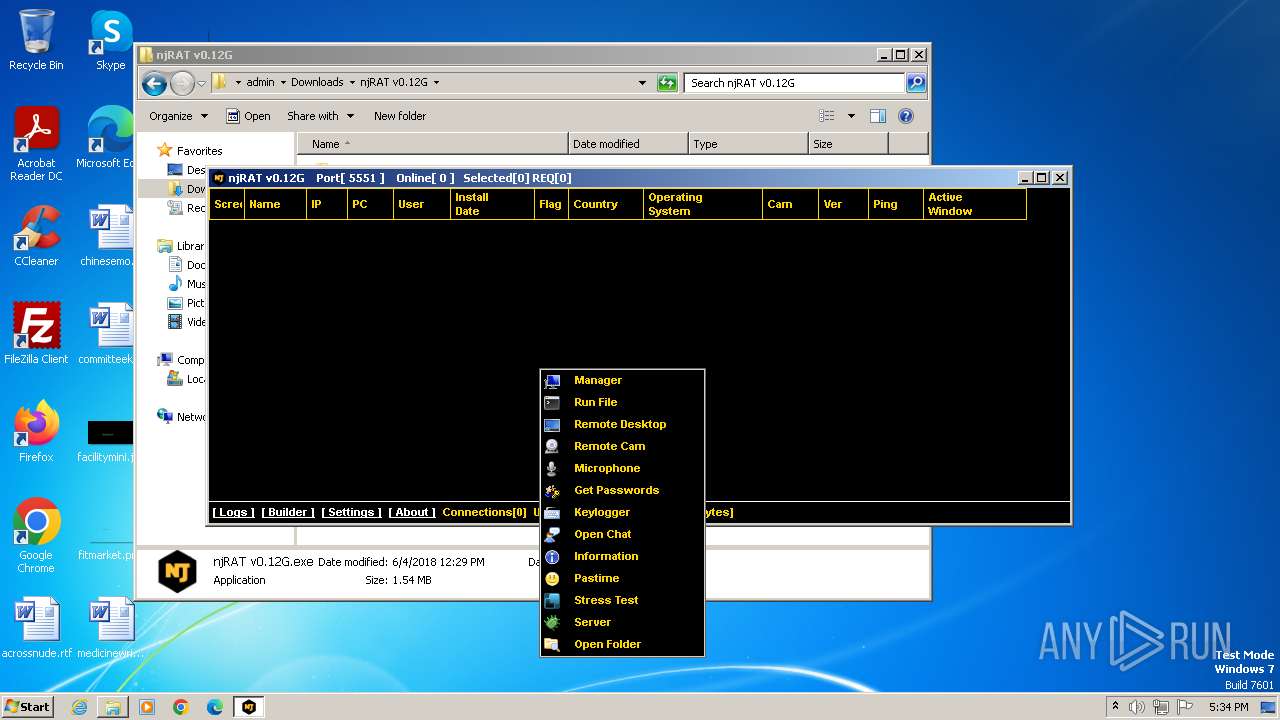
Task: Choose Get Passwords from the context menu
Action: [x=616, y=490]
